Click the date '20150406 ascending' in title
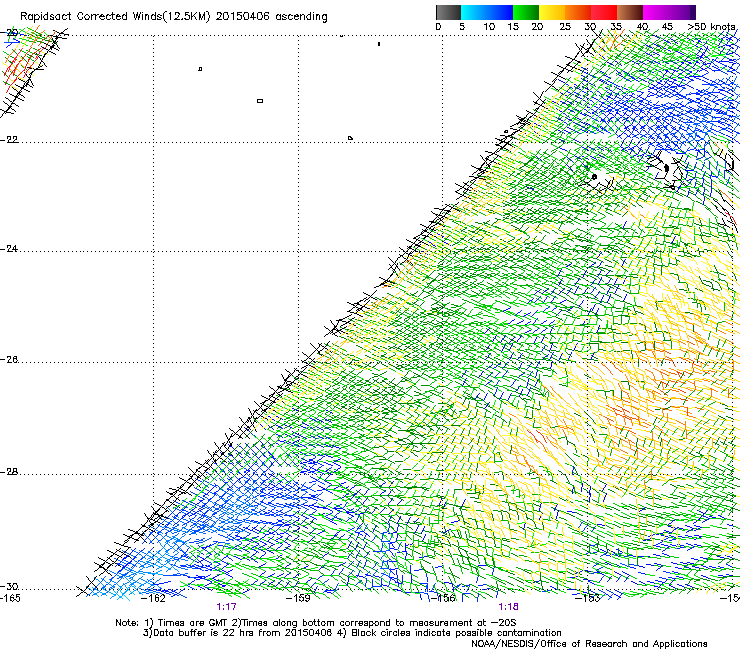The image size is (740, 650). tap(271, 17)
